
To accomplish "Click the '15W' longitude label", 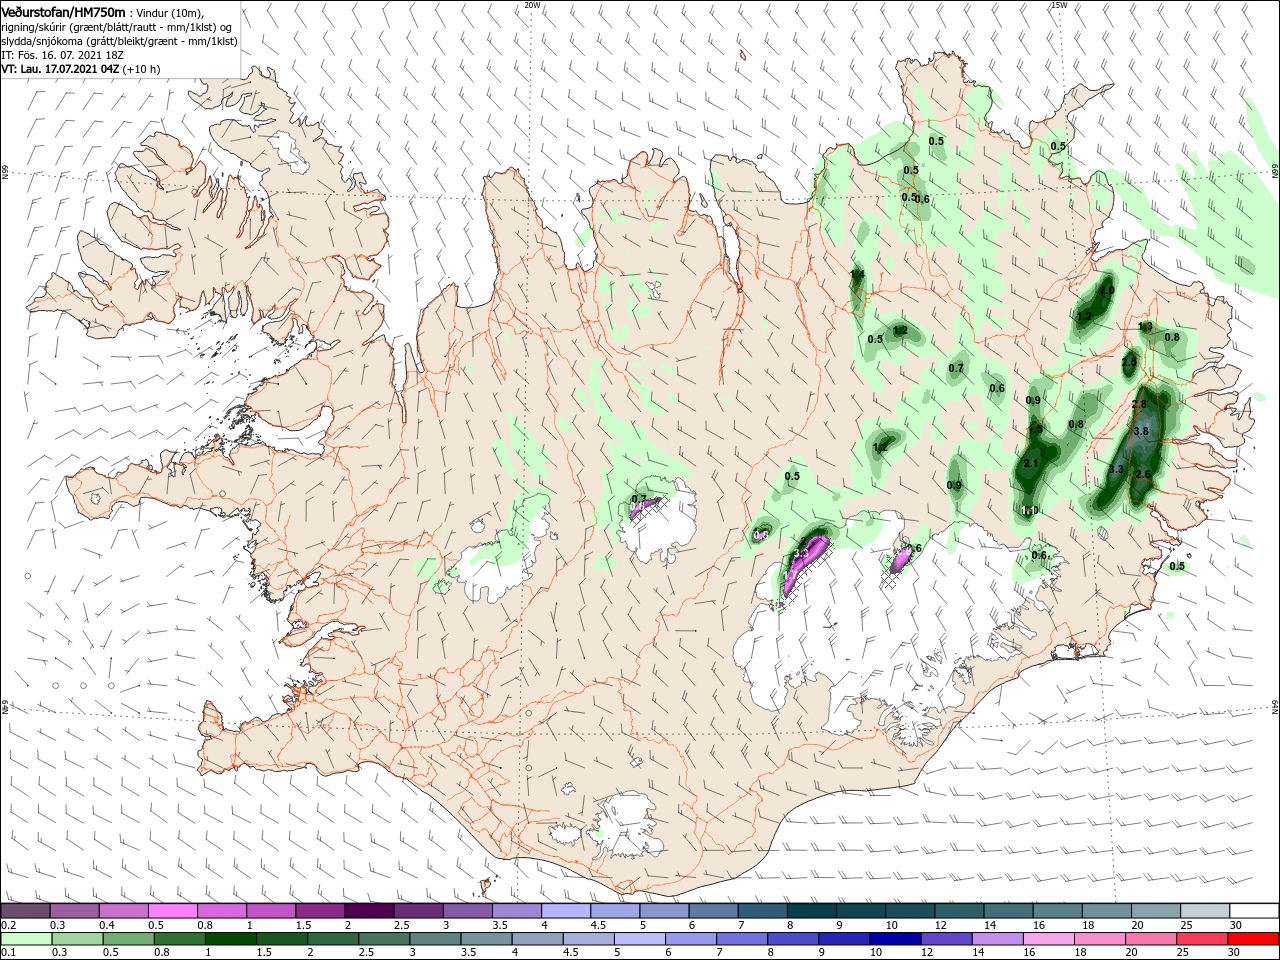I will pyautogui.click(x=1059, y=5).
